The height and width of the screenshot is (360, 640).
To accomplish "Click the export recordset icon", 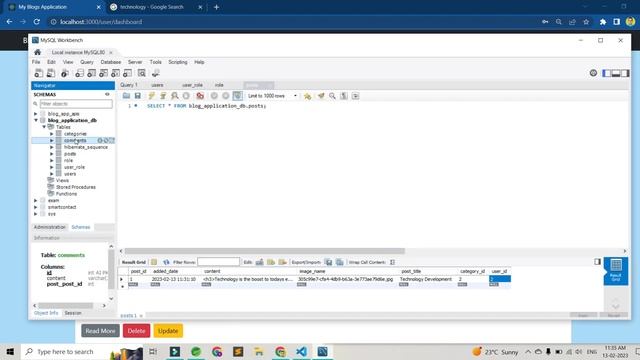I will tap(329, 262).
